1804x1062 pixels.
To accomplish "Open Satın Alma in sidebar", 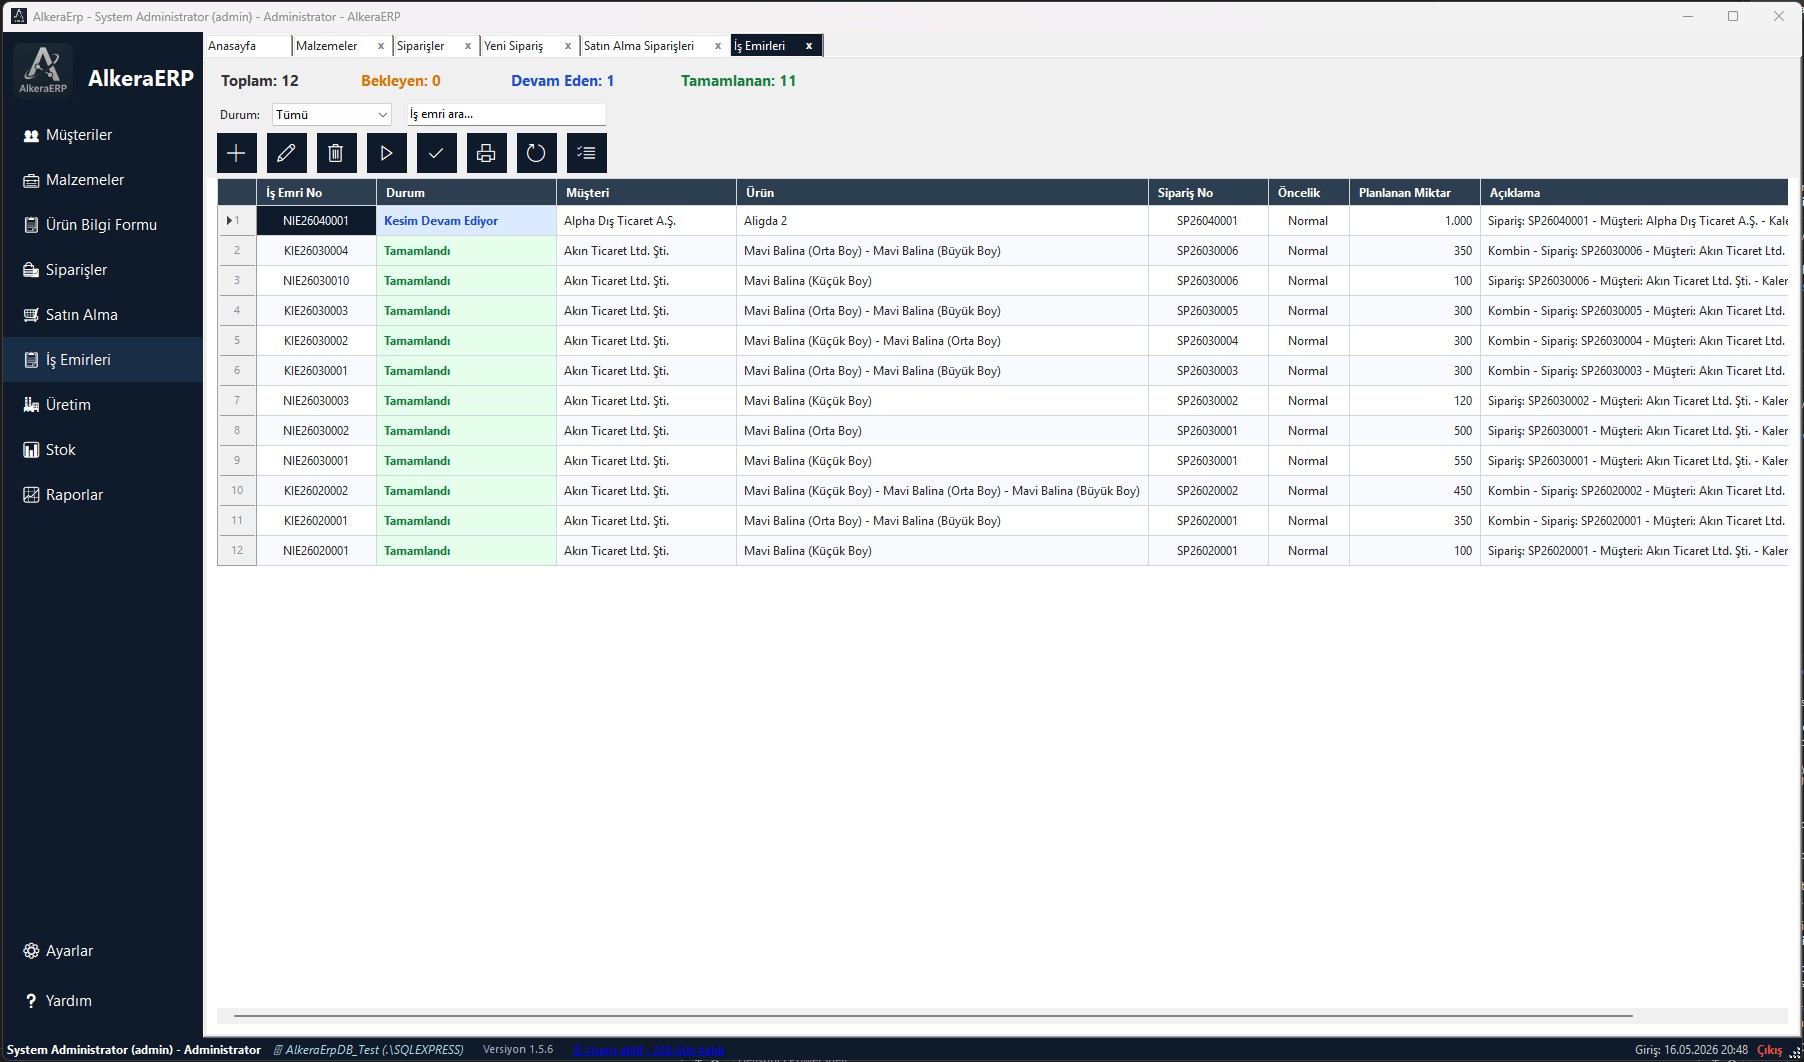I will [102, 315].
